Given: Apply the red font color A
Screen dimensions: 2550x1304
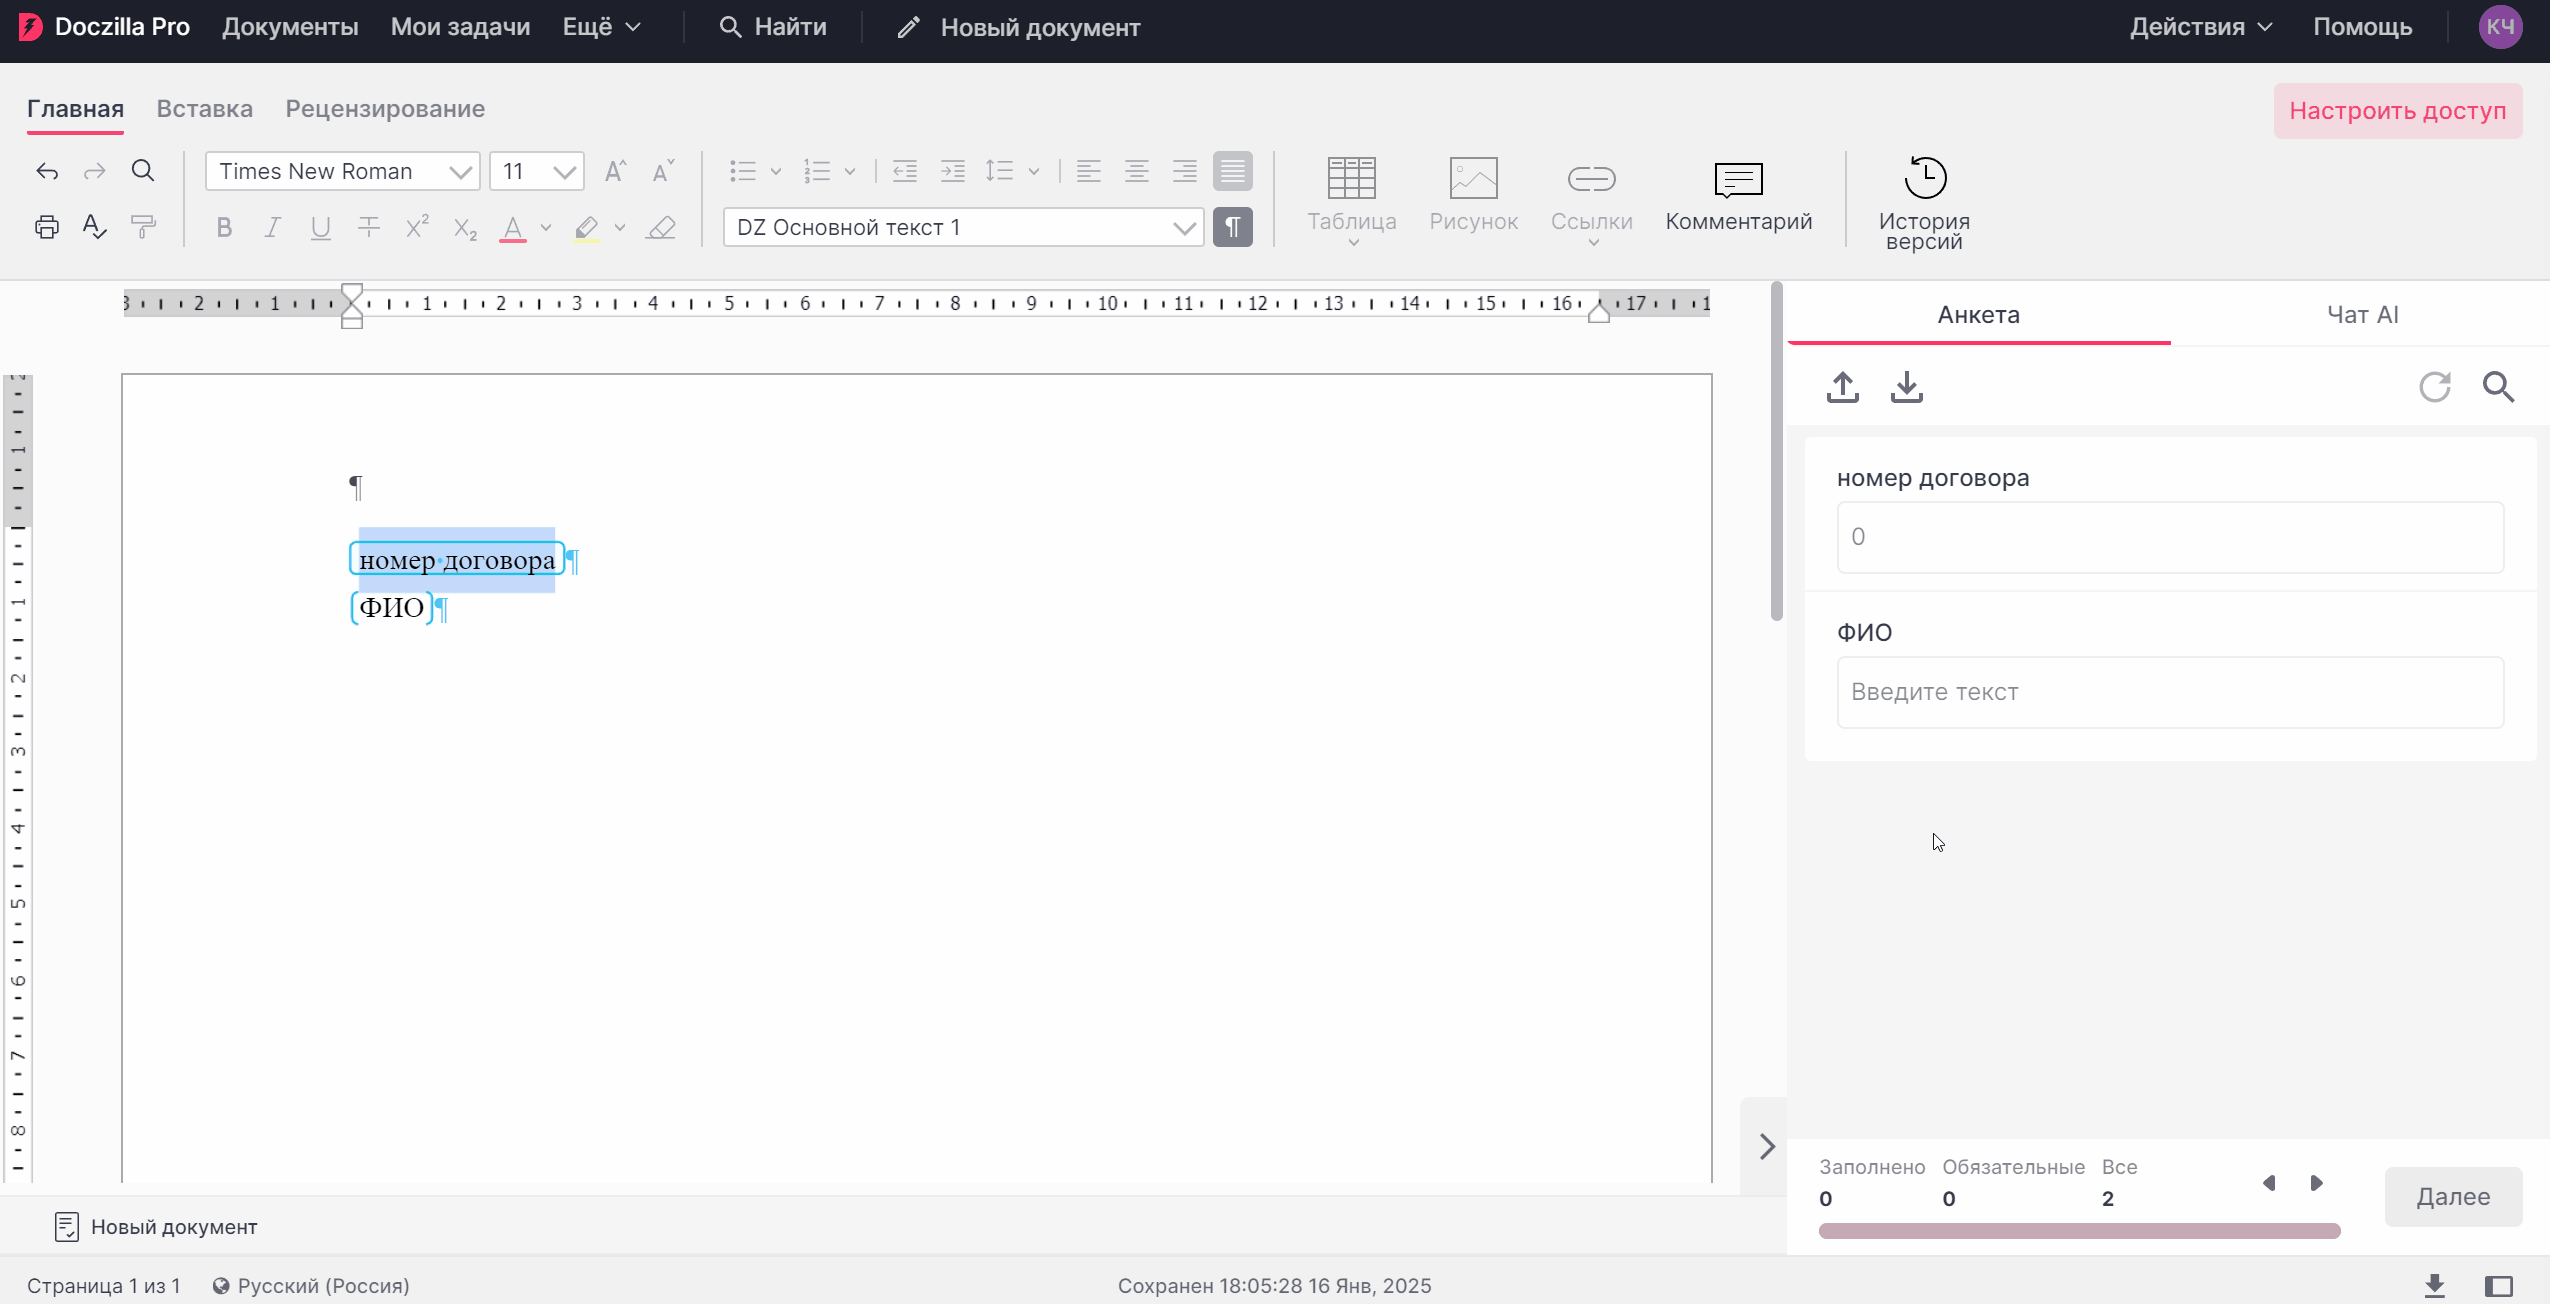Looking at the screenshot, I should [512, 228].
